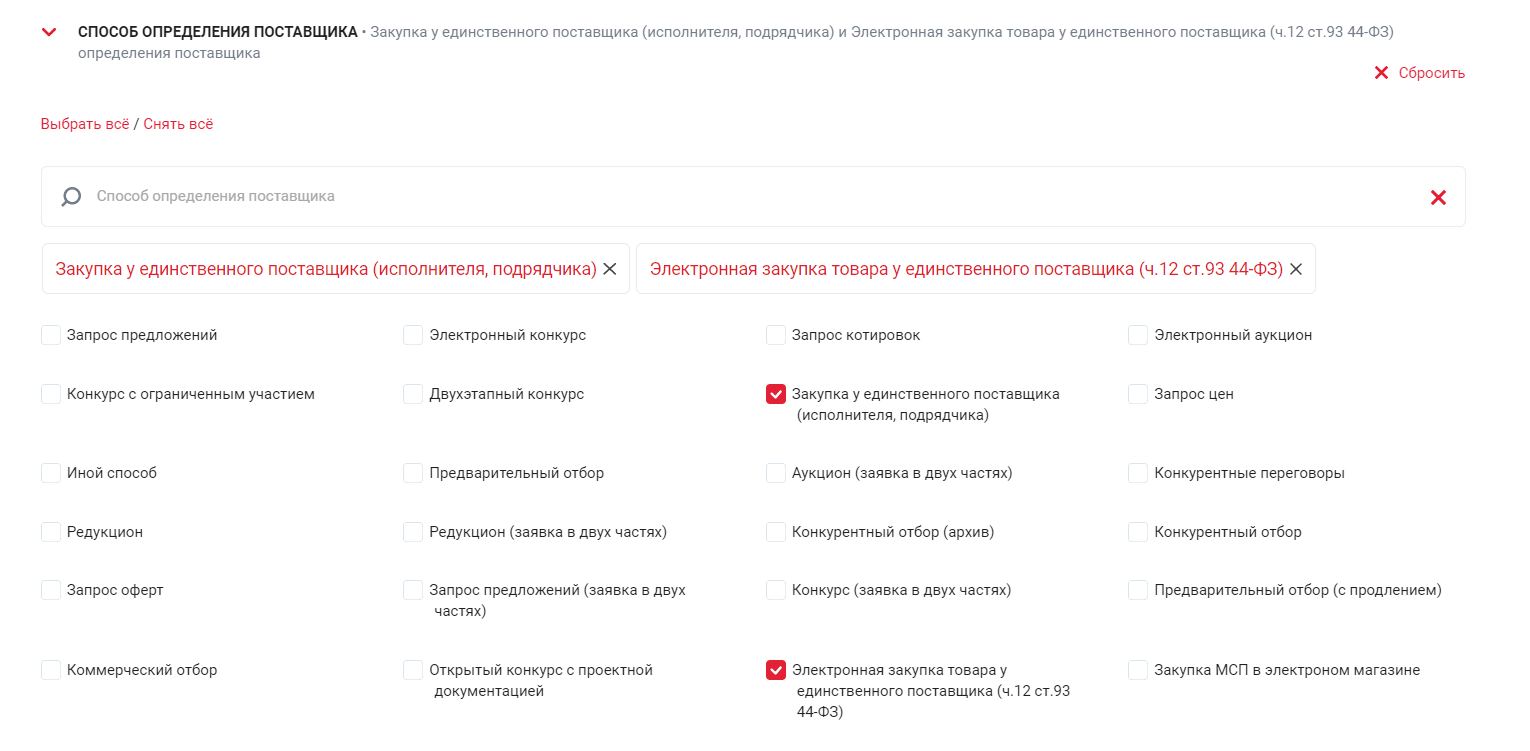Clear search field with red X icon
The image size is (1530, 751).
[x=1438, y=198]
